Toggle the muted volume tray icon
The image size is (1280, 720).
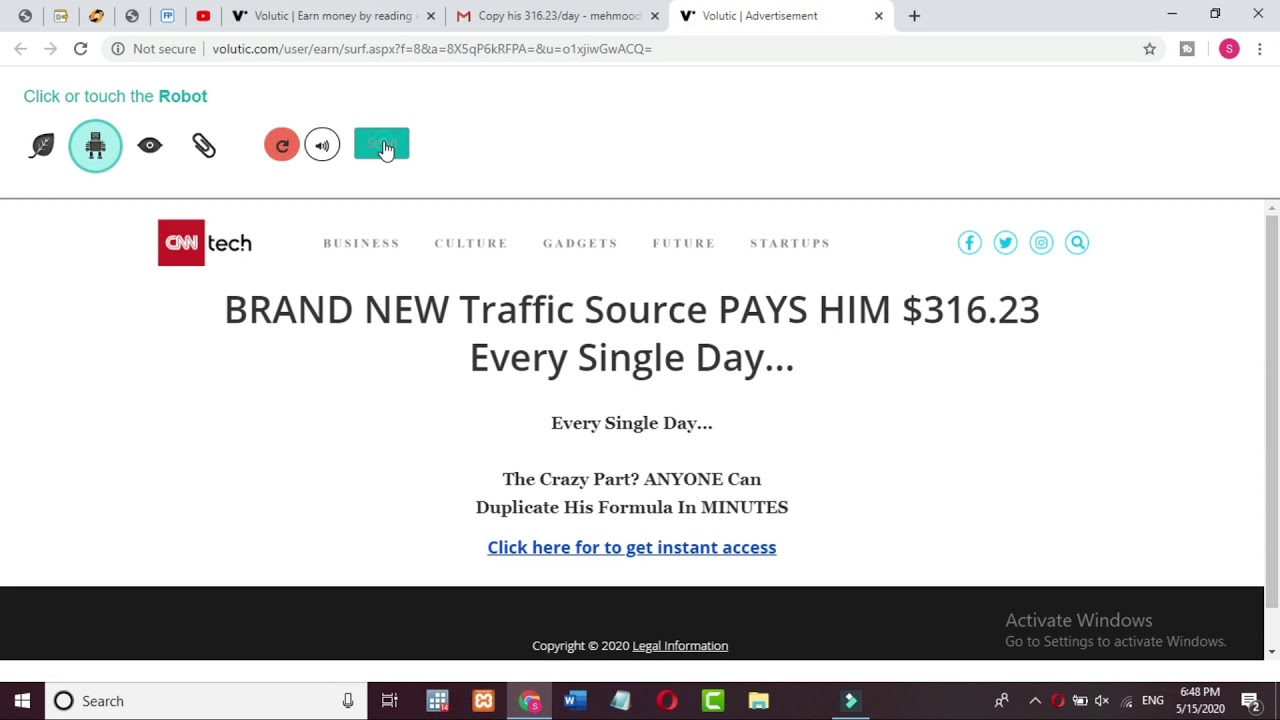tap(1102, 701)
